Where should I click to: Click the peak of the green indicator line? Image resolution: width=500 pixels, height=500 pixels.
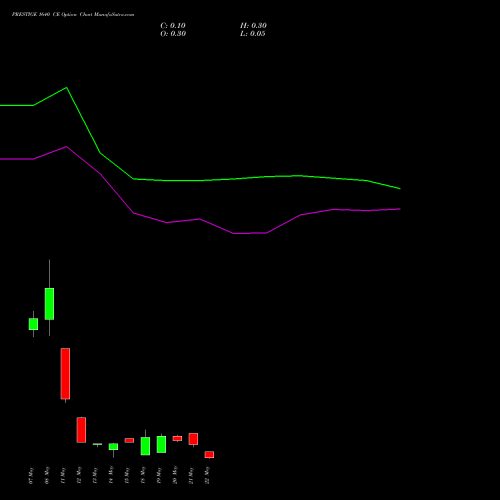(x=67, y=87)
